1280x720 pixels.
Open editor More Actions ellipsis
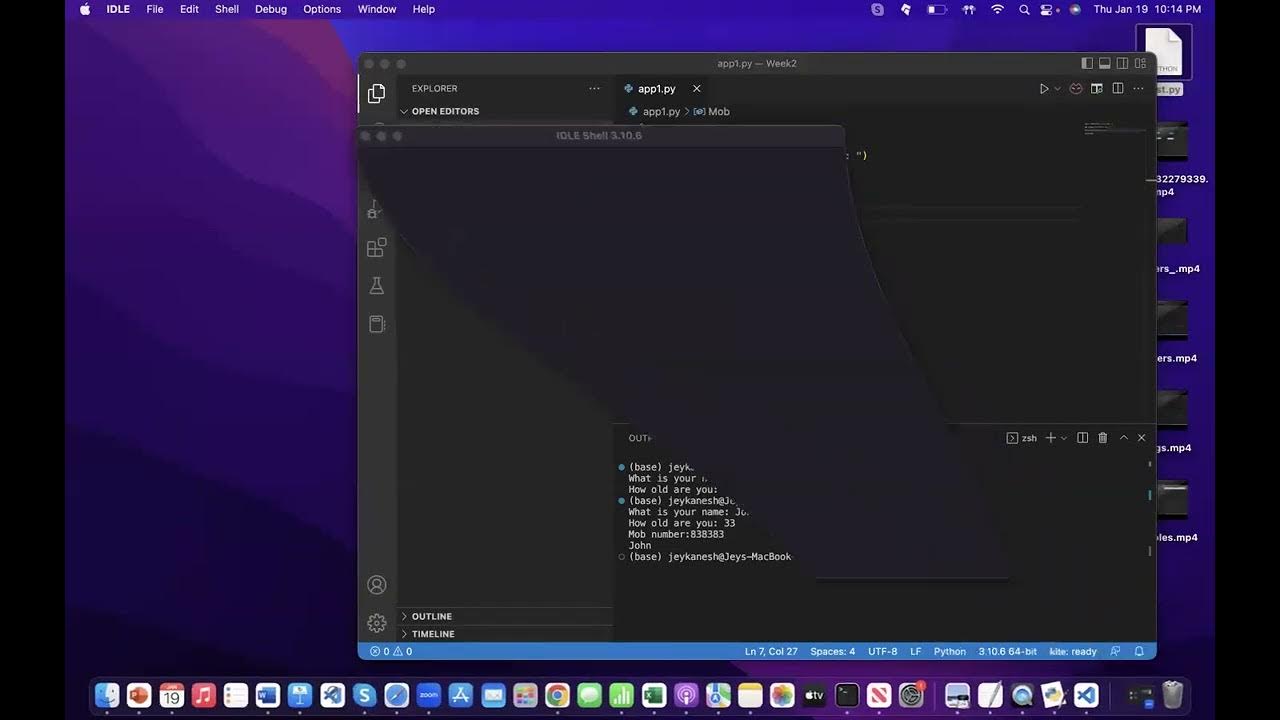[1139, 89]
